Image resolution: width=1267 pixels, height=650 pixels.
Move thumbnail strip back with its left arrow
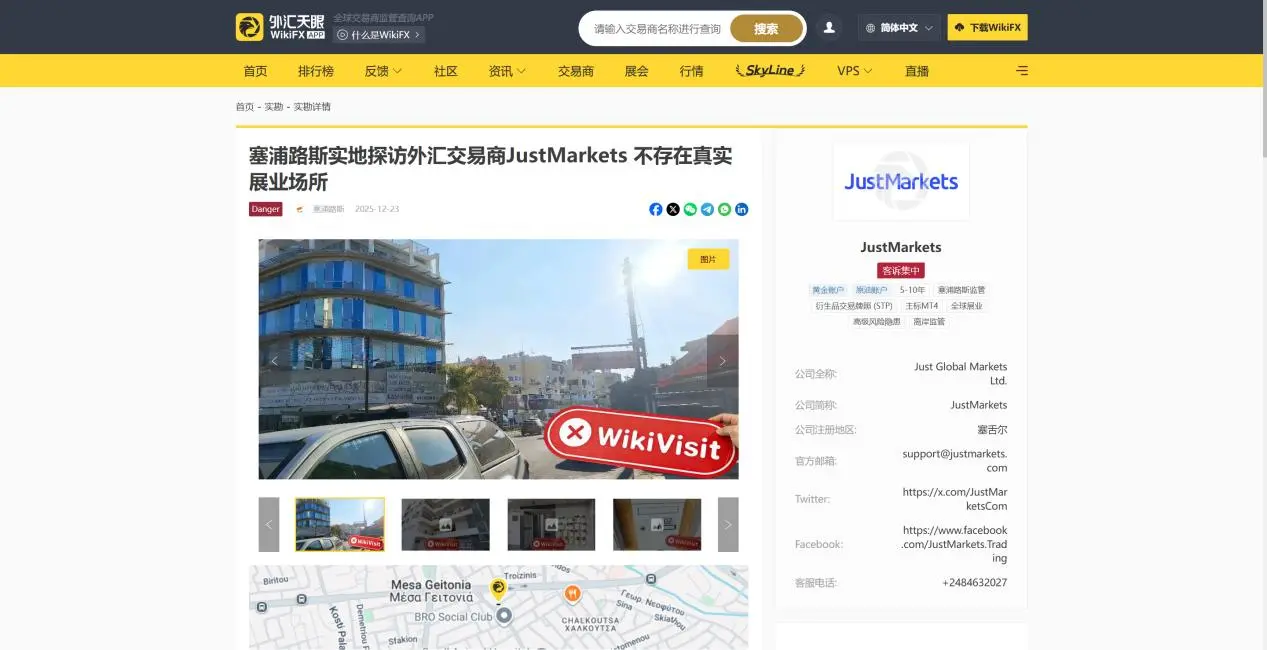[x=269, y=524]
